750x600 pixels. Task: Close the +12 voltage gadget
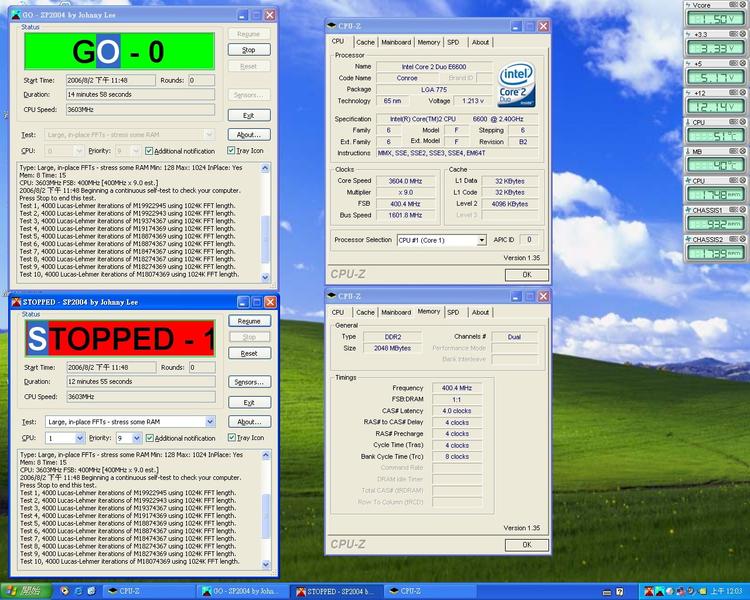[743, 92]
